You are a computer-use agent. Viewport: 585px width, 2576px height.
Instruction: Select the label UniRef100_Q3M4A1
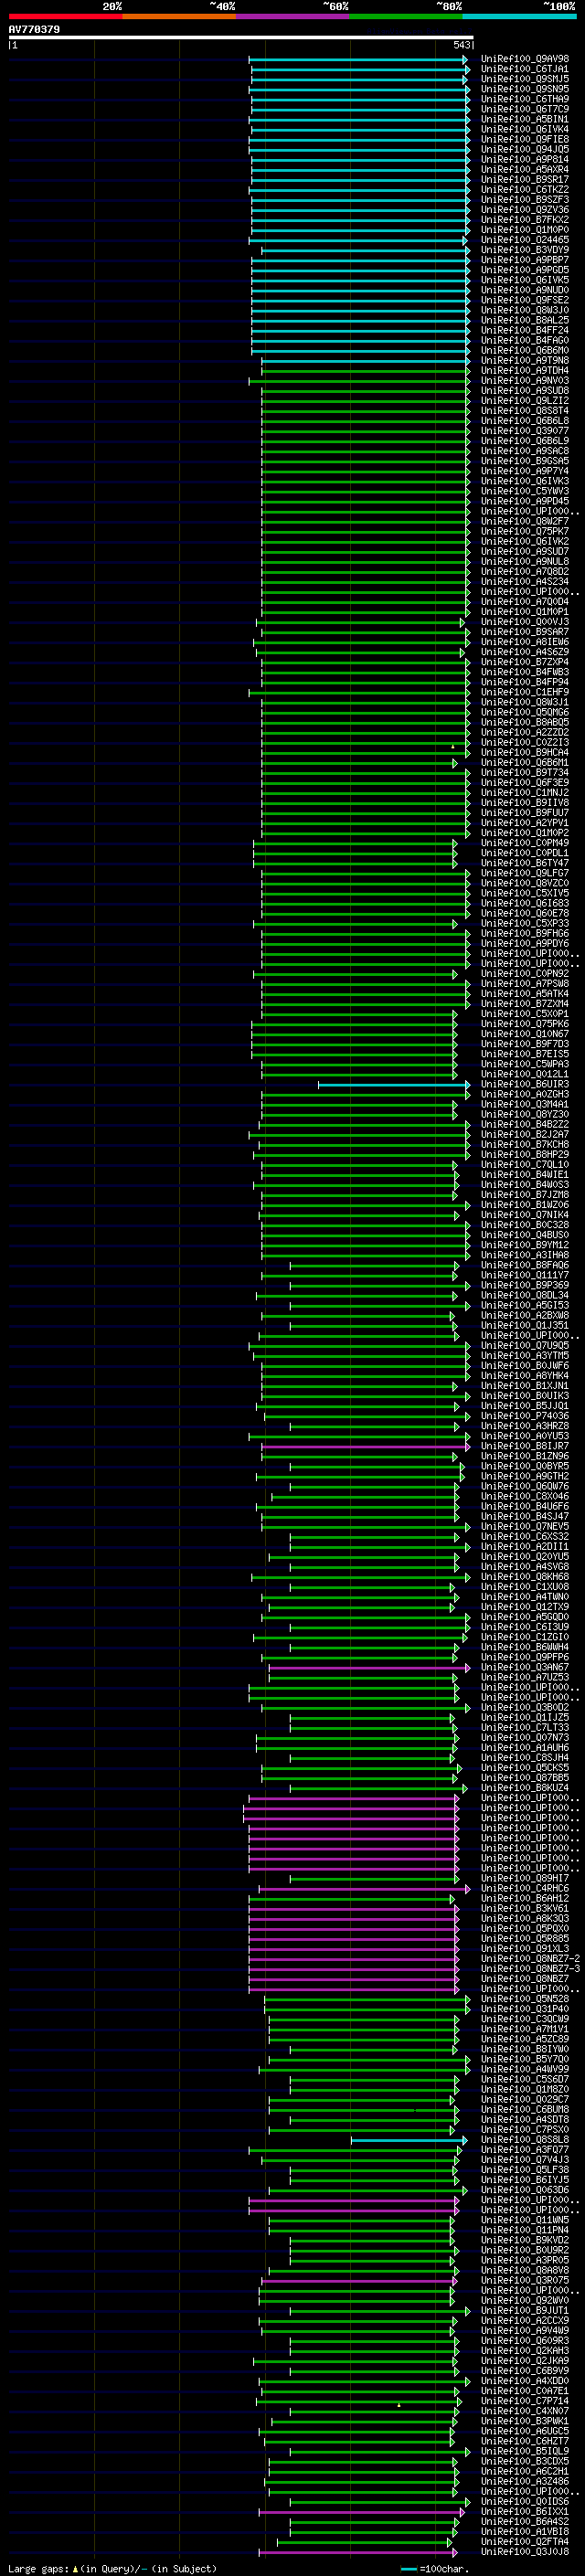[524, 1104]
